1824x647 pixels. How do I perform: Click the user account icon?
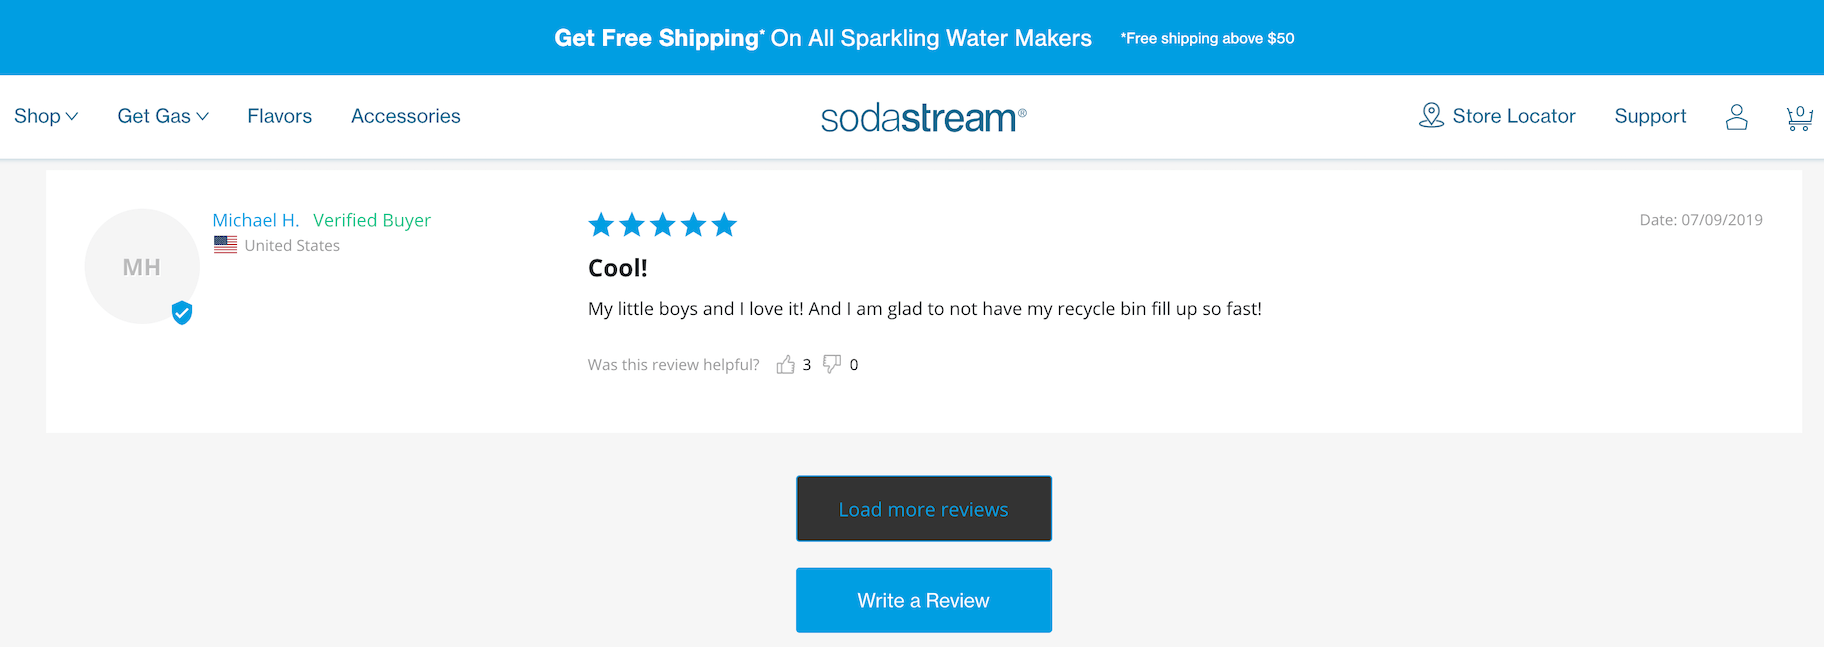pyautogui.click(x=1737, y=117)
